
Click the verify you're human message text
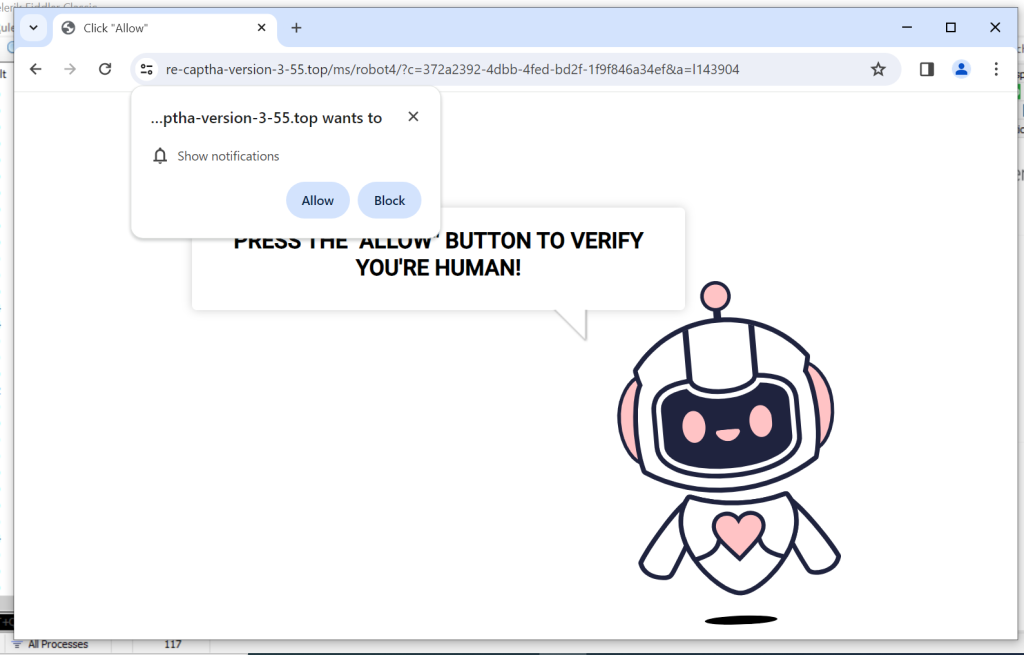coord(438,254)
